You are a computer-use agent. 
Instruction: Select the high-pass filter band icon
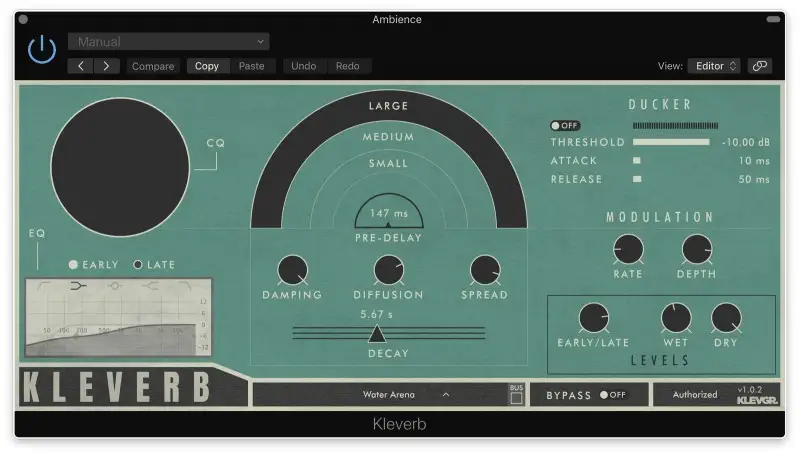click(43, 286)
